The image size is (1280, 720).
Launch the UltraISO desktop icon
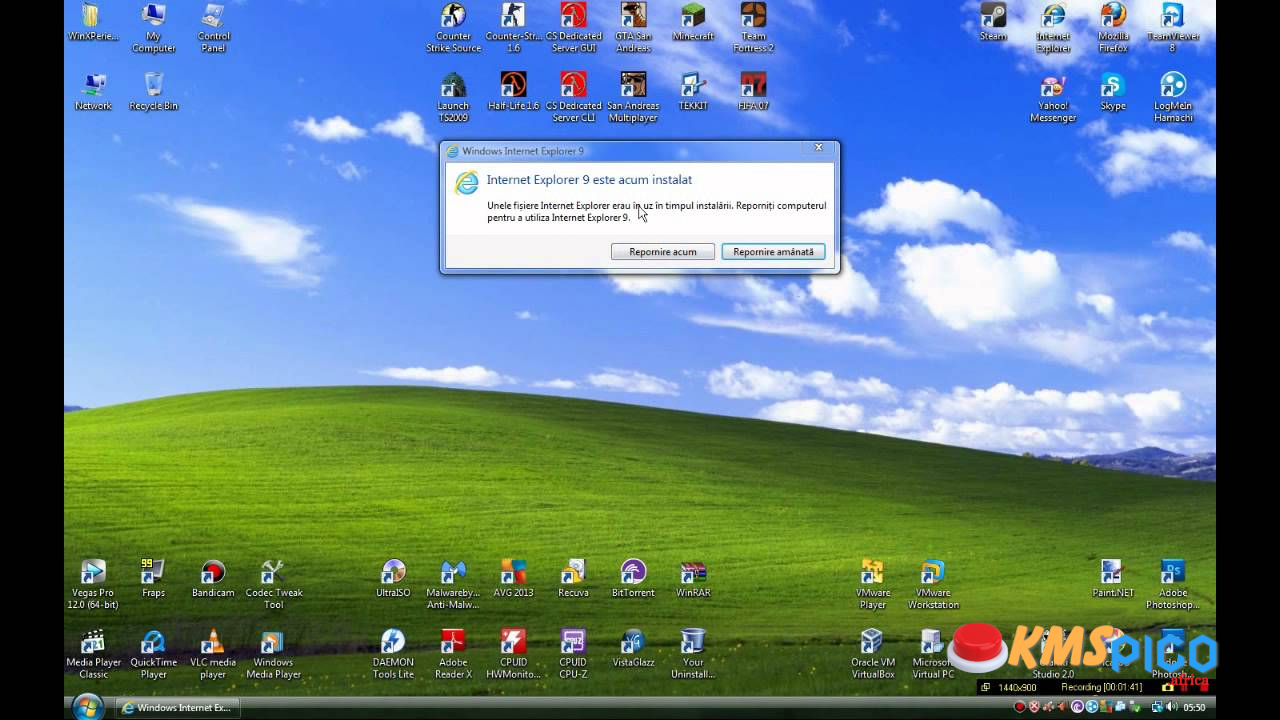pyautogui.click(x=393, y=579)
